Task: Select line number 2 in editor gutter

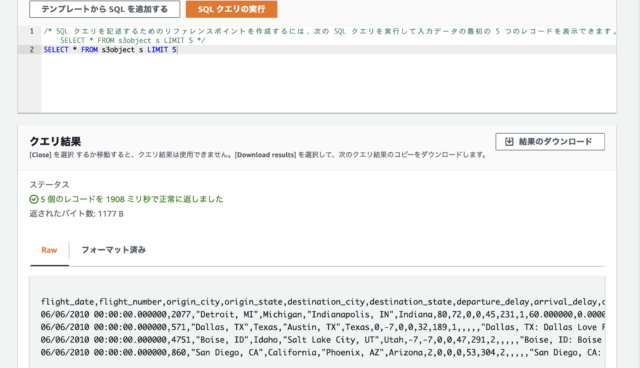Action: (x=32, y=49)
